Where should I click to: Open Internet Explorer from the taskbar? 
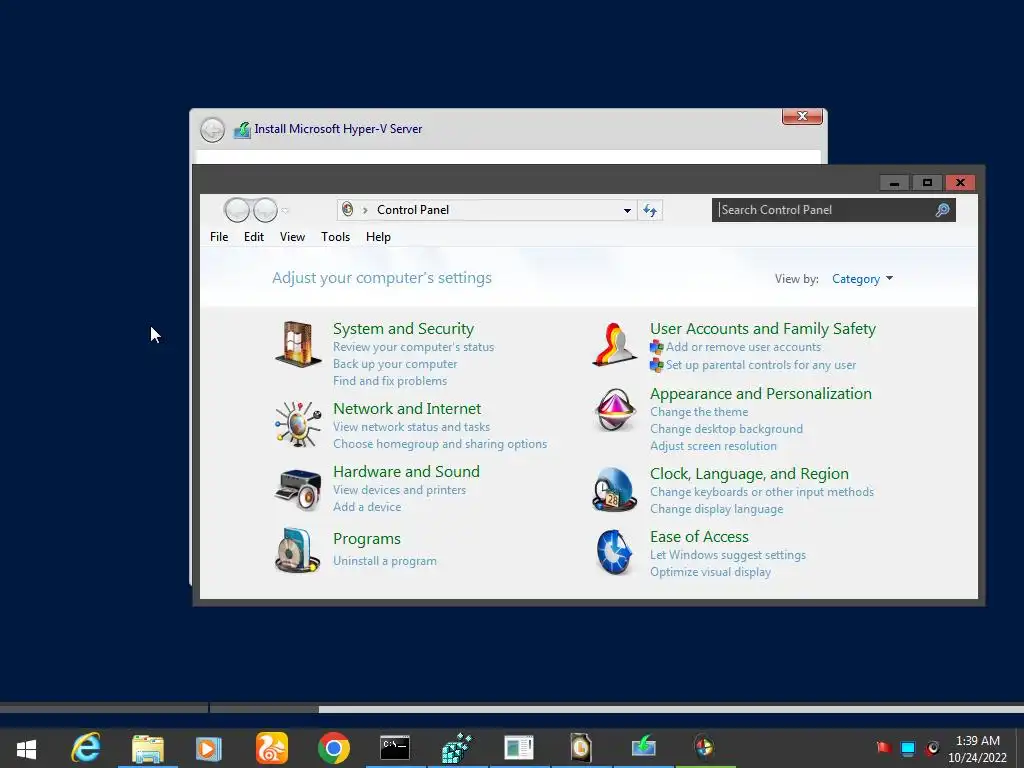tap(86, 748)
